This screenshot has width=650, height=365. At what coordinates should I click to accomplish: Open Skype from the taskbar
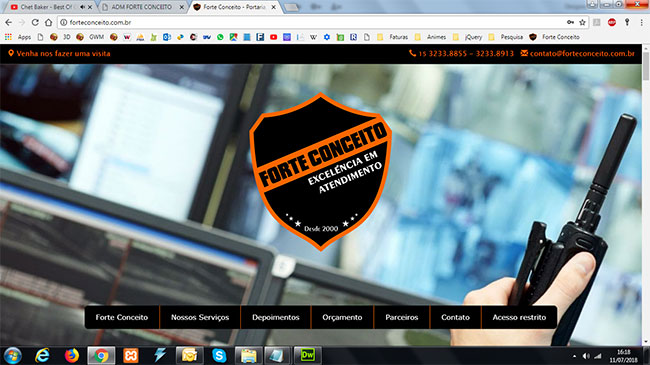[x=219, y=355]
